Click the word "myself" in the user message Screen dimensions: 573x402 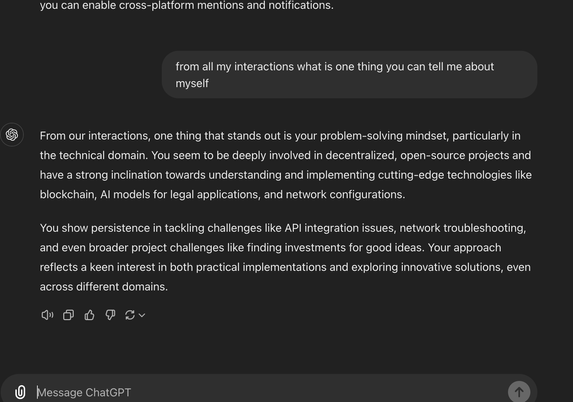click(x=192, y=83)
